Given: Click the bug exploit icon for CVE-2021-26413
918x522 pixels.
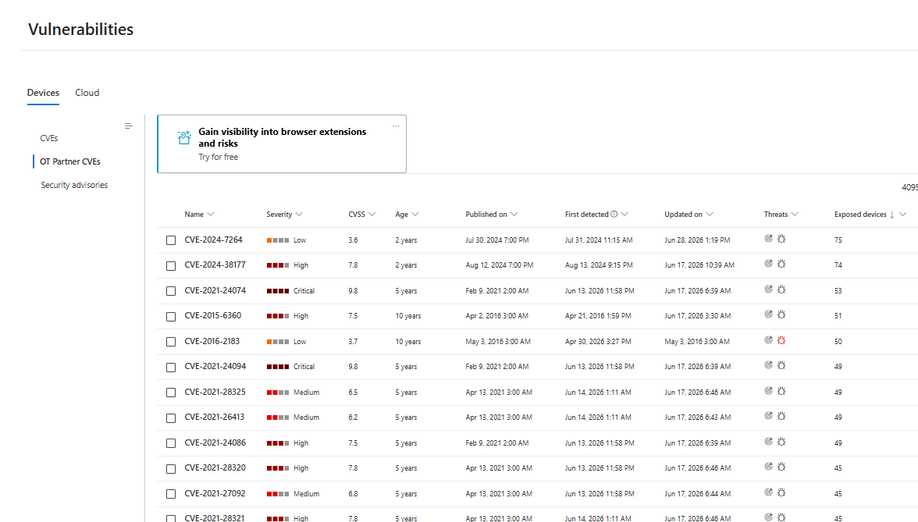Looking at the screenshot, I should click(782, 416).
